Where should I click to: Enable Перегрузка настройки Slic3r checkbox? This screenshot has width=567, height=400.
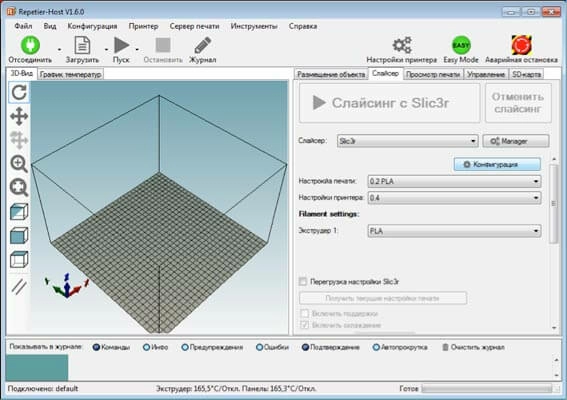(303, 281)
